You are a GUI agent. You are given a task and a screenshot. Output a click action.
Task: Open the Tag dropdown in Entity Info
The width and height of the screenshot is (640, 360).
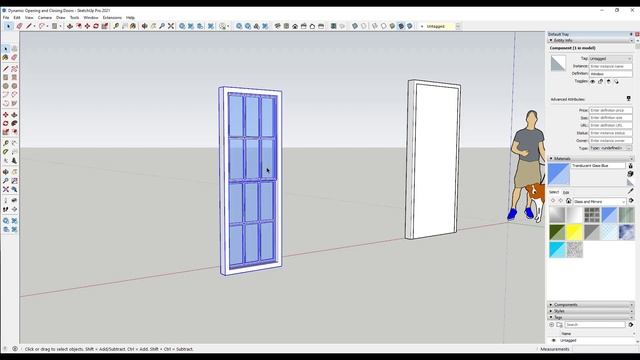click(611, 59)
